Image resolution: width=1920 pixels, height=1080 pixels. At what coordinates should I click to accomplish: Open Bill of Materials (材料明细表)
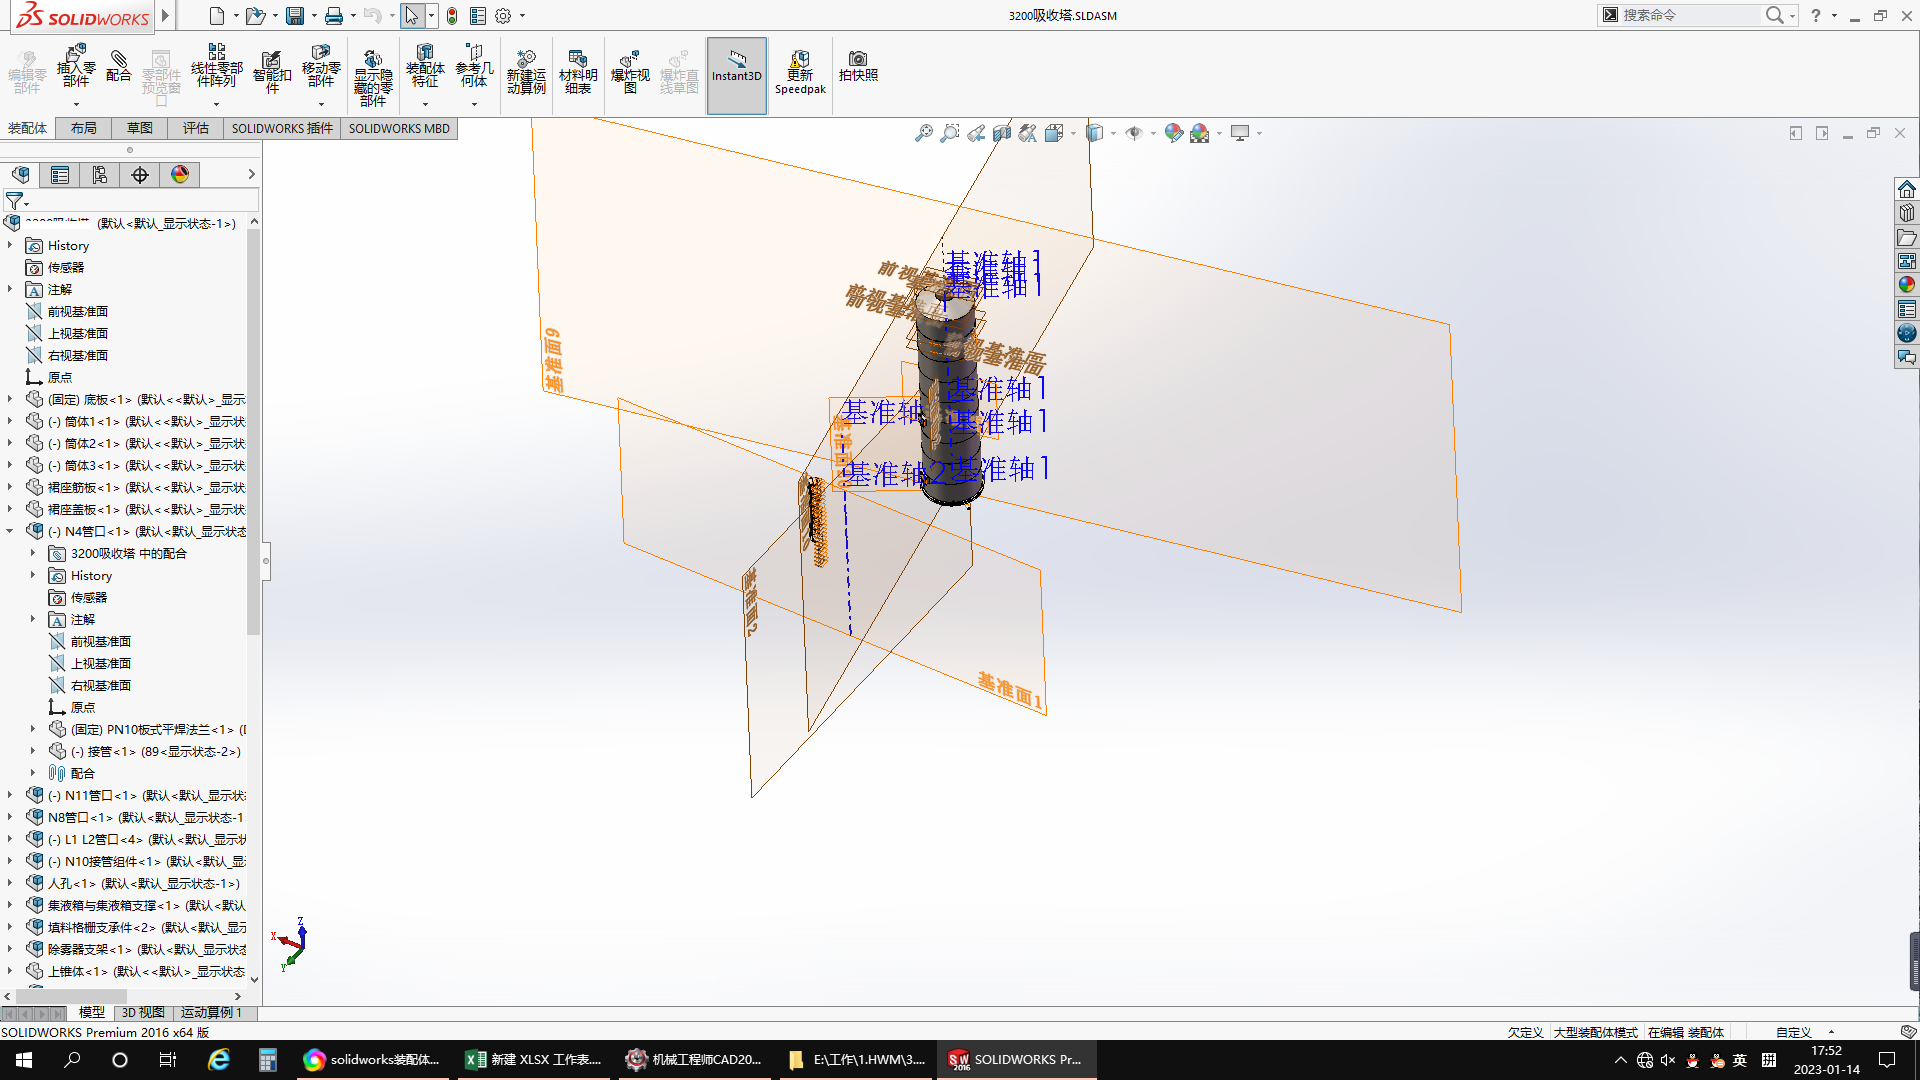point(578,71)
